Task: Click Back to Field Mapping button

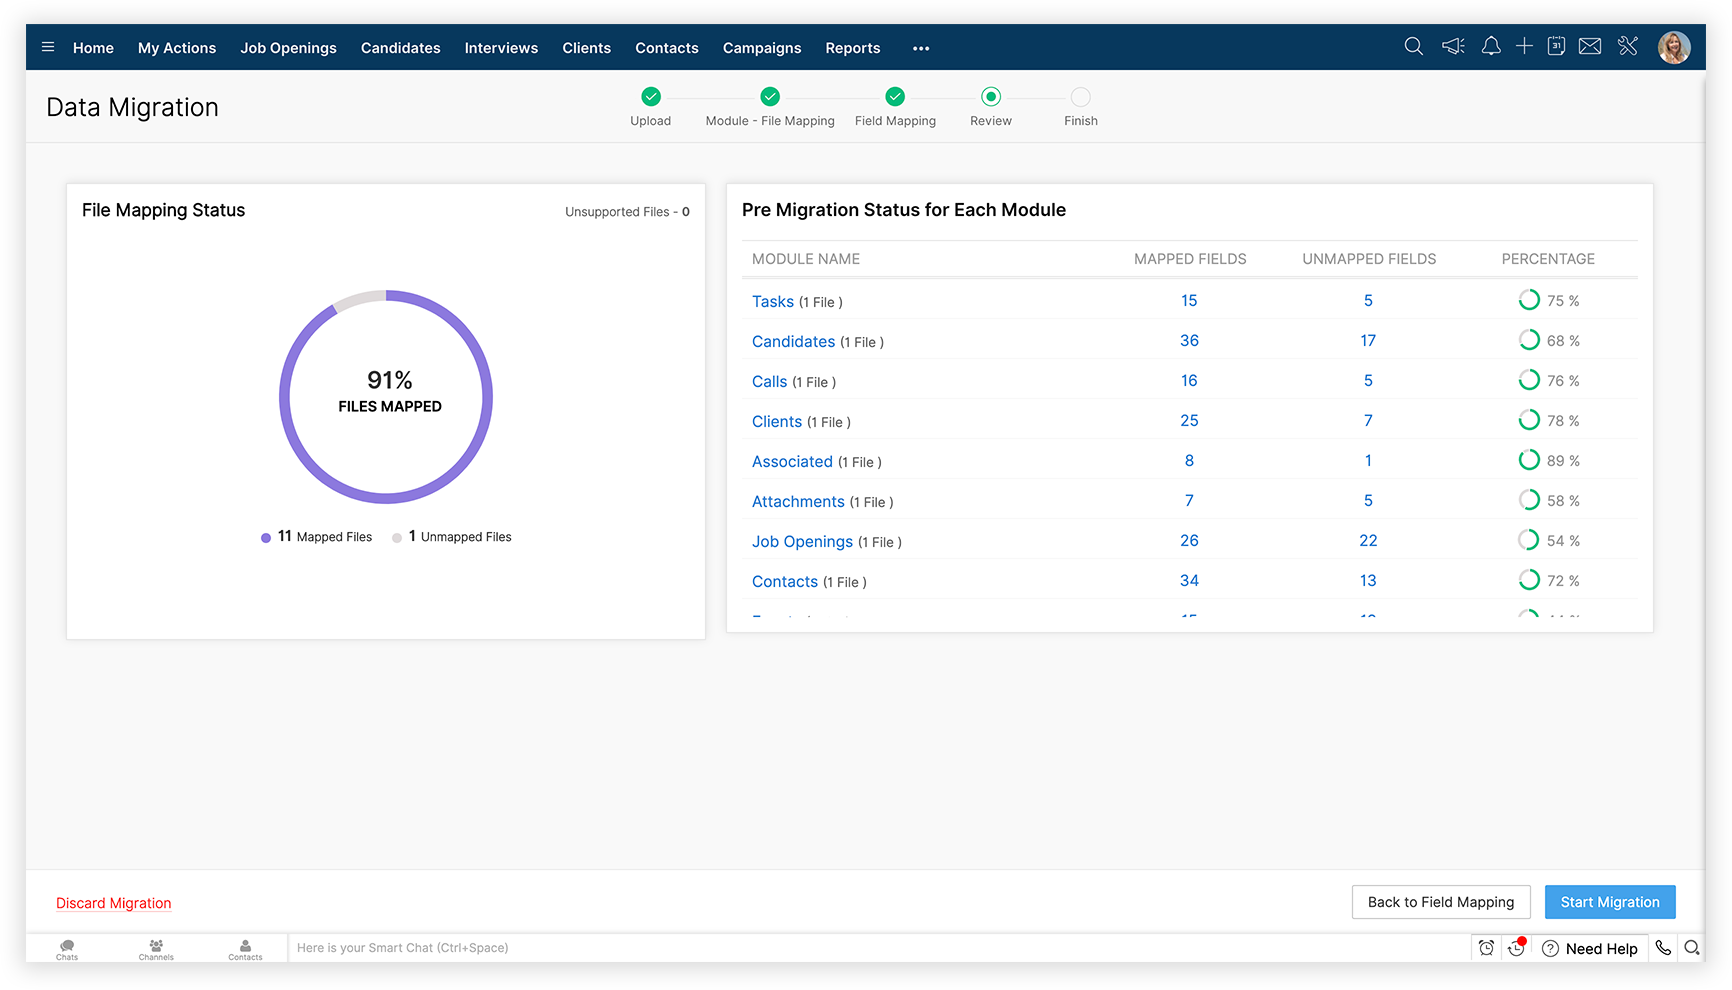Action: pyautogui.click(x=1440, y=902)
